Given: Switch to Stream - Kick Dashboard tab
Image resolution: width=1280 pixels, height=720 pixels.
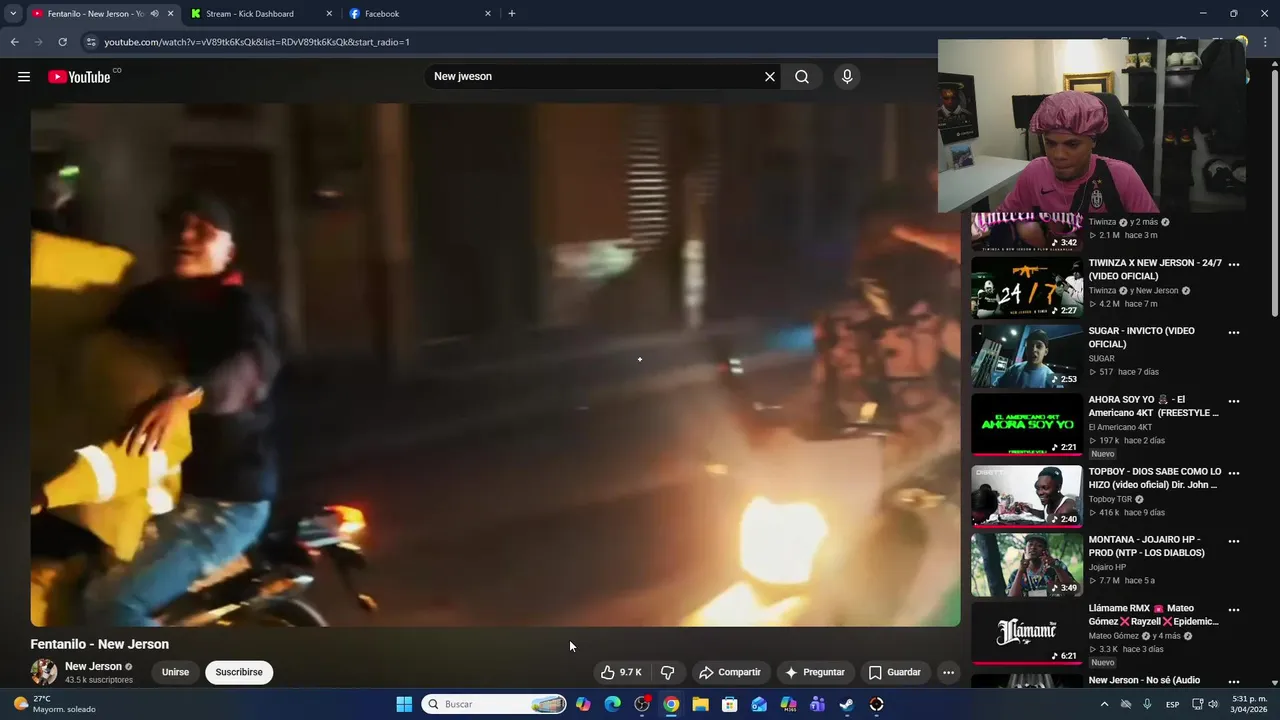Looking at the screenshot, I should click(x=258, y=14).
